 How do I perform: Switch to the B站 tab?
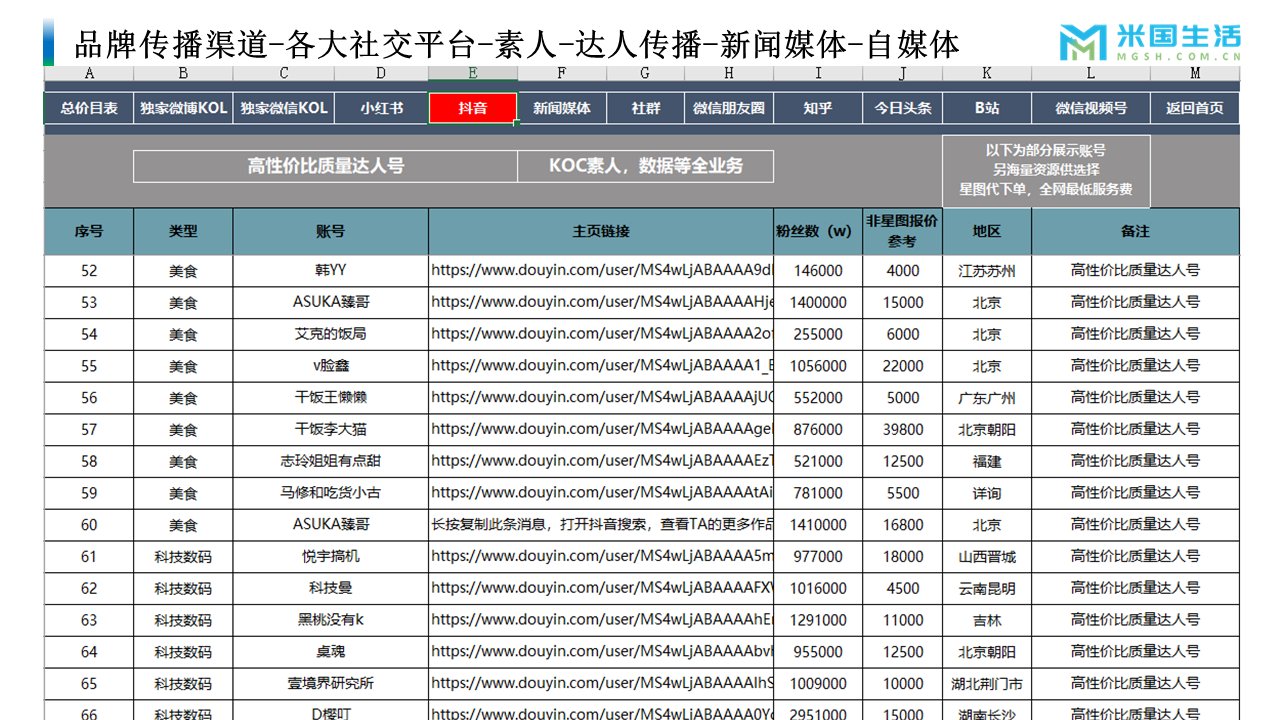coord(987,108)
